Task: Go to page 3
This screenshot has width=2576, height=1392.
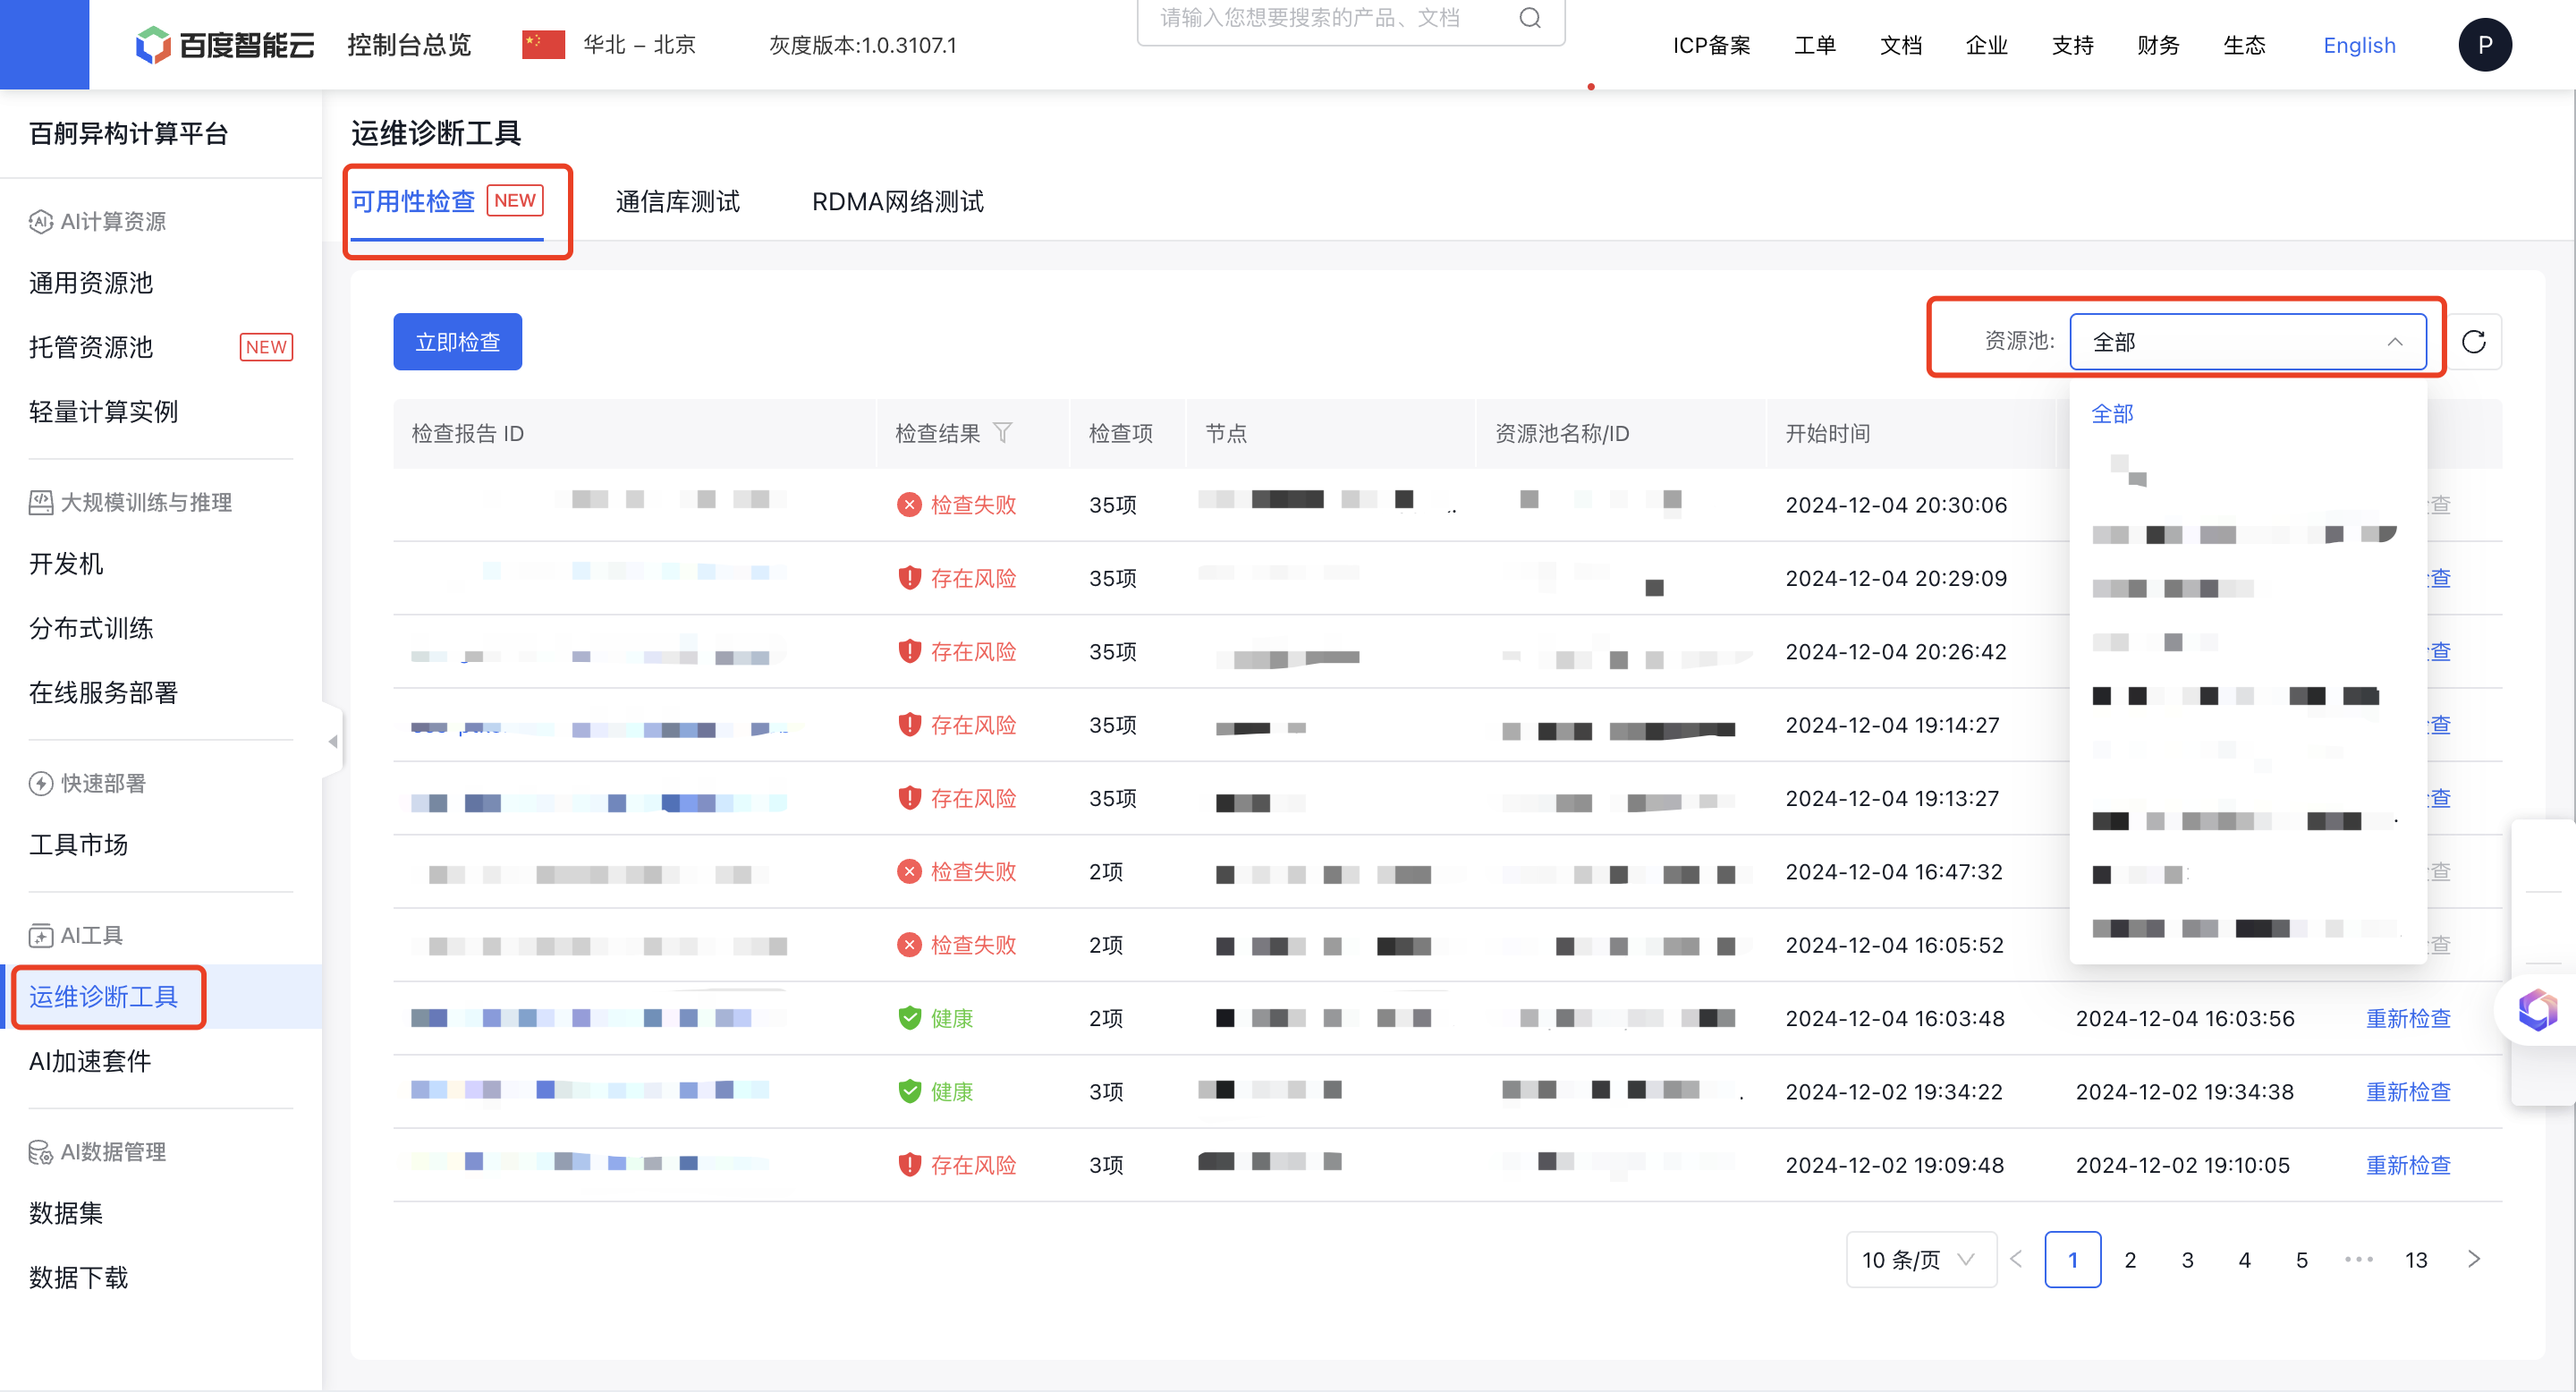Action: [2187, 1260]
